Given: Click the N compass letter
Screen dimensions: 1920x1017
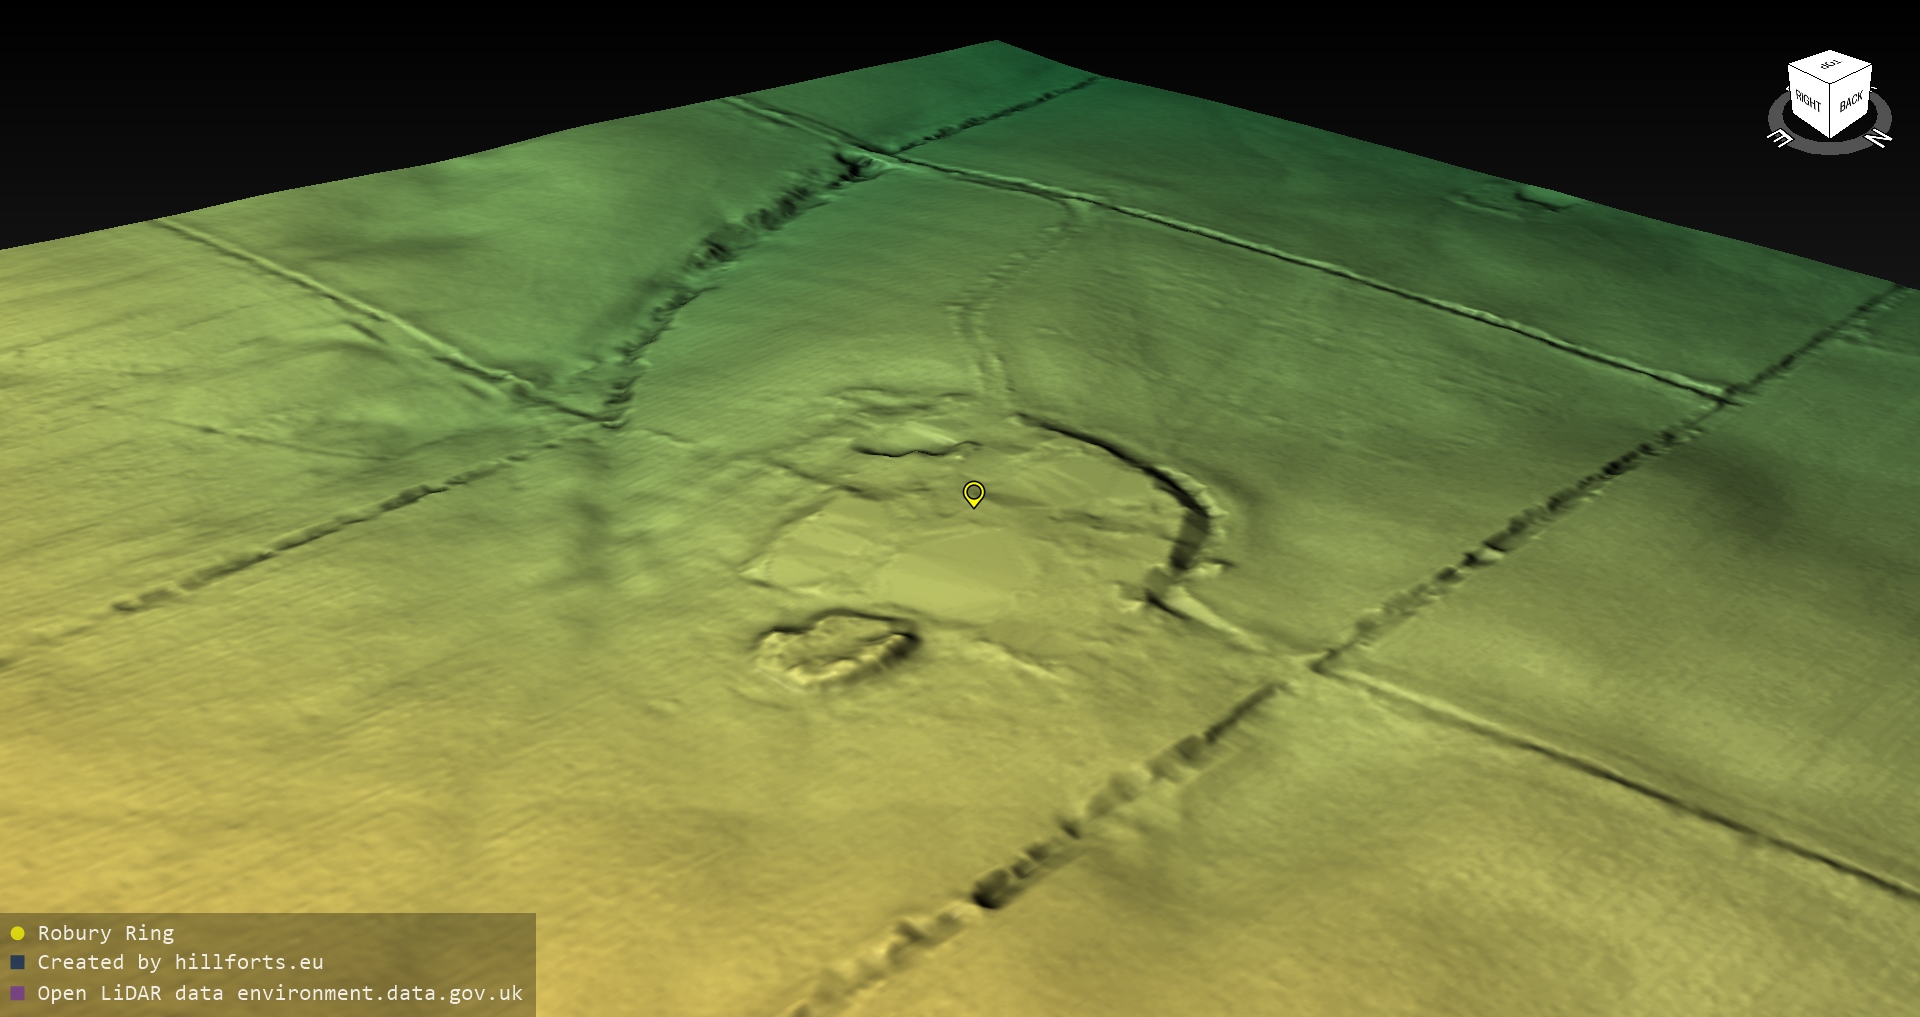Looking at the screenshot, I should click(x=1880, y=138).
